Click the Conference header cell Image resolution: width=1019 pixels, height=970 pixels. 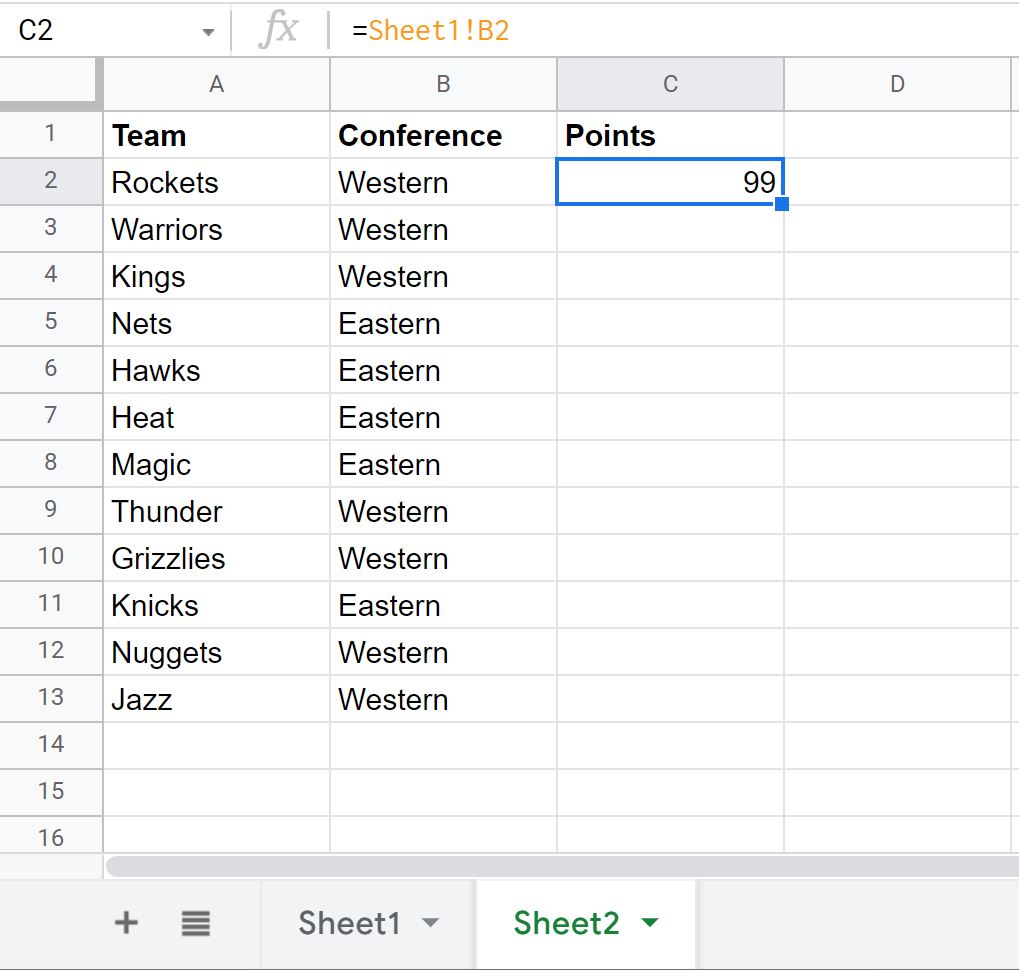pyautogui.click(x=443, y=135)
